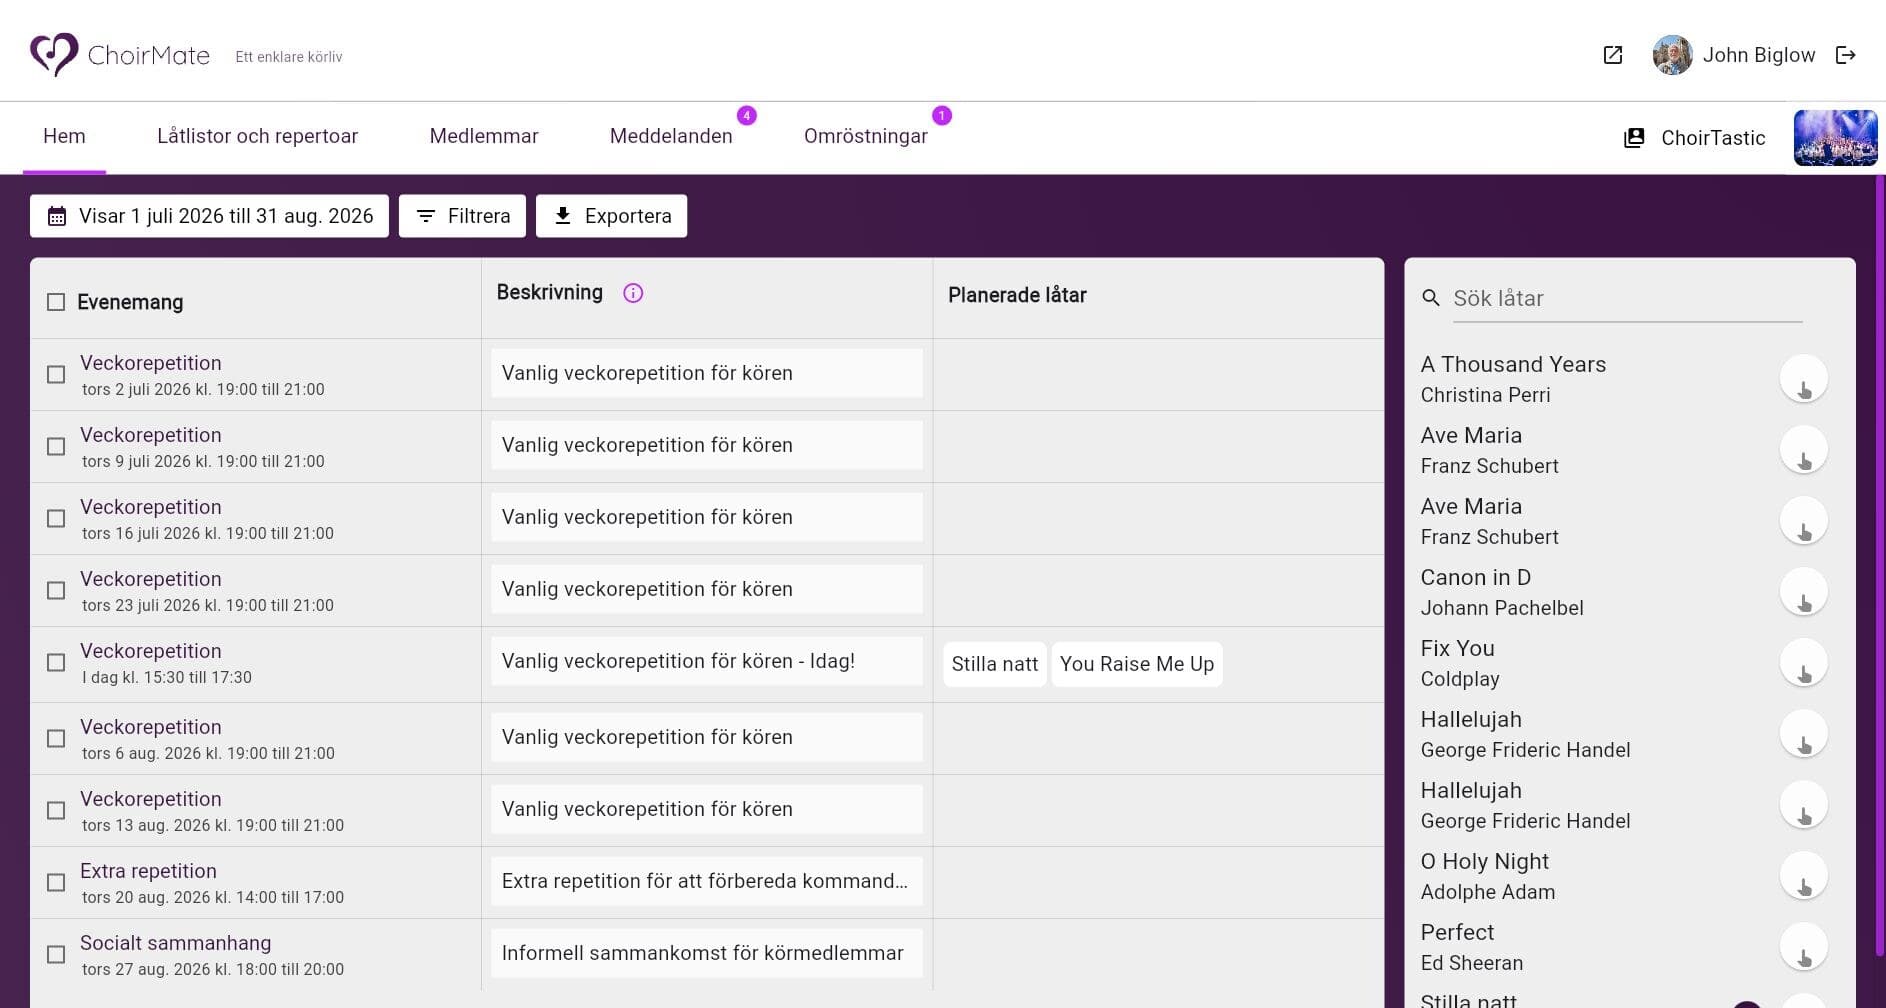Click the drag hand icon for A Thousand Years

pyautogui.click(x=1804, y=379)
